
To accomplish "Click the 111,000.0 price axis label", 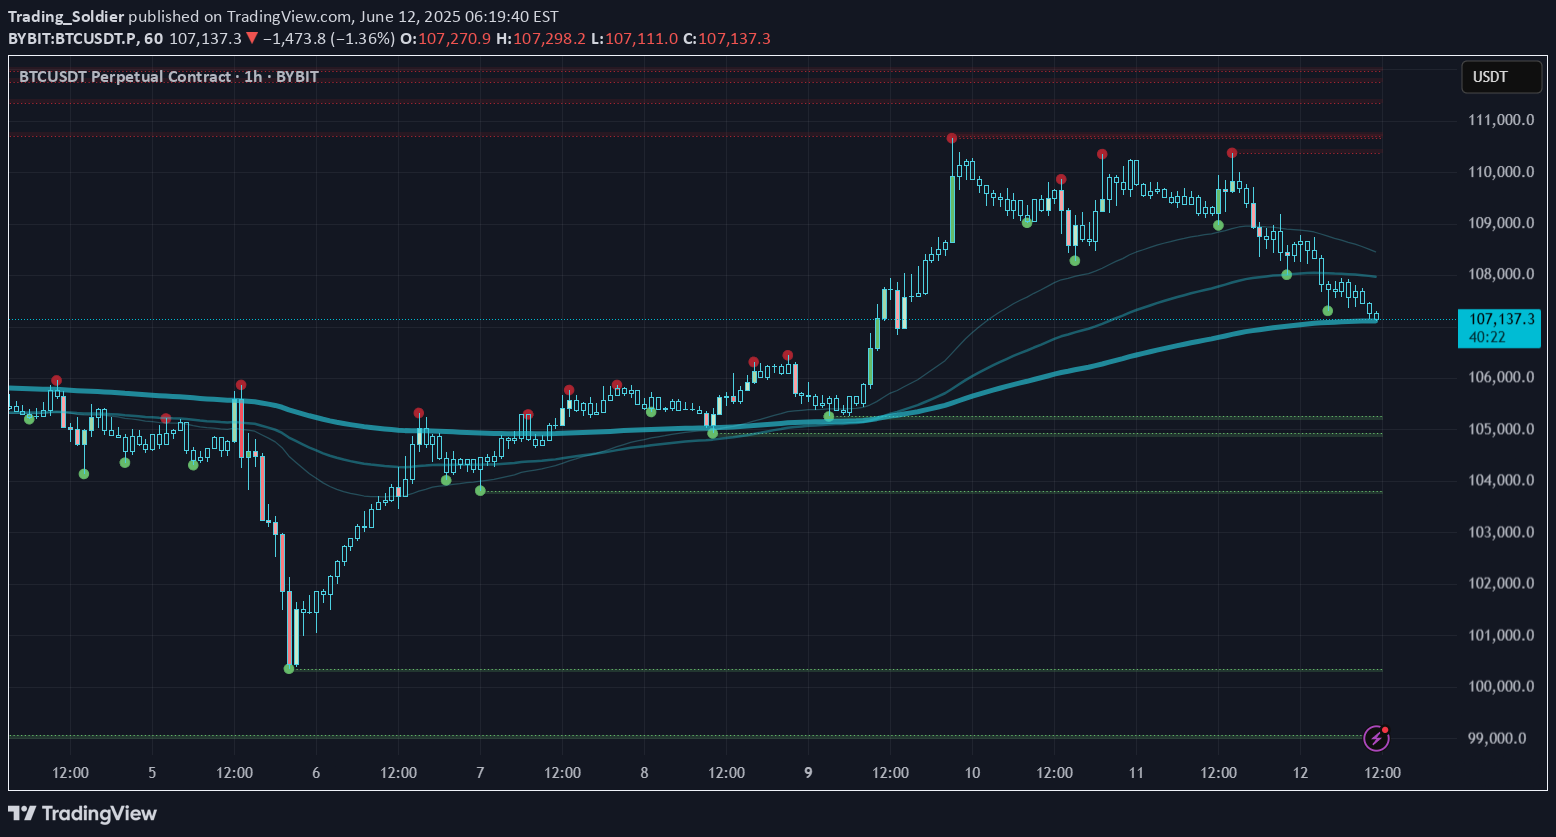I will tap(1502, 120).
